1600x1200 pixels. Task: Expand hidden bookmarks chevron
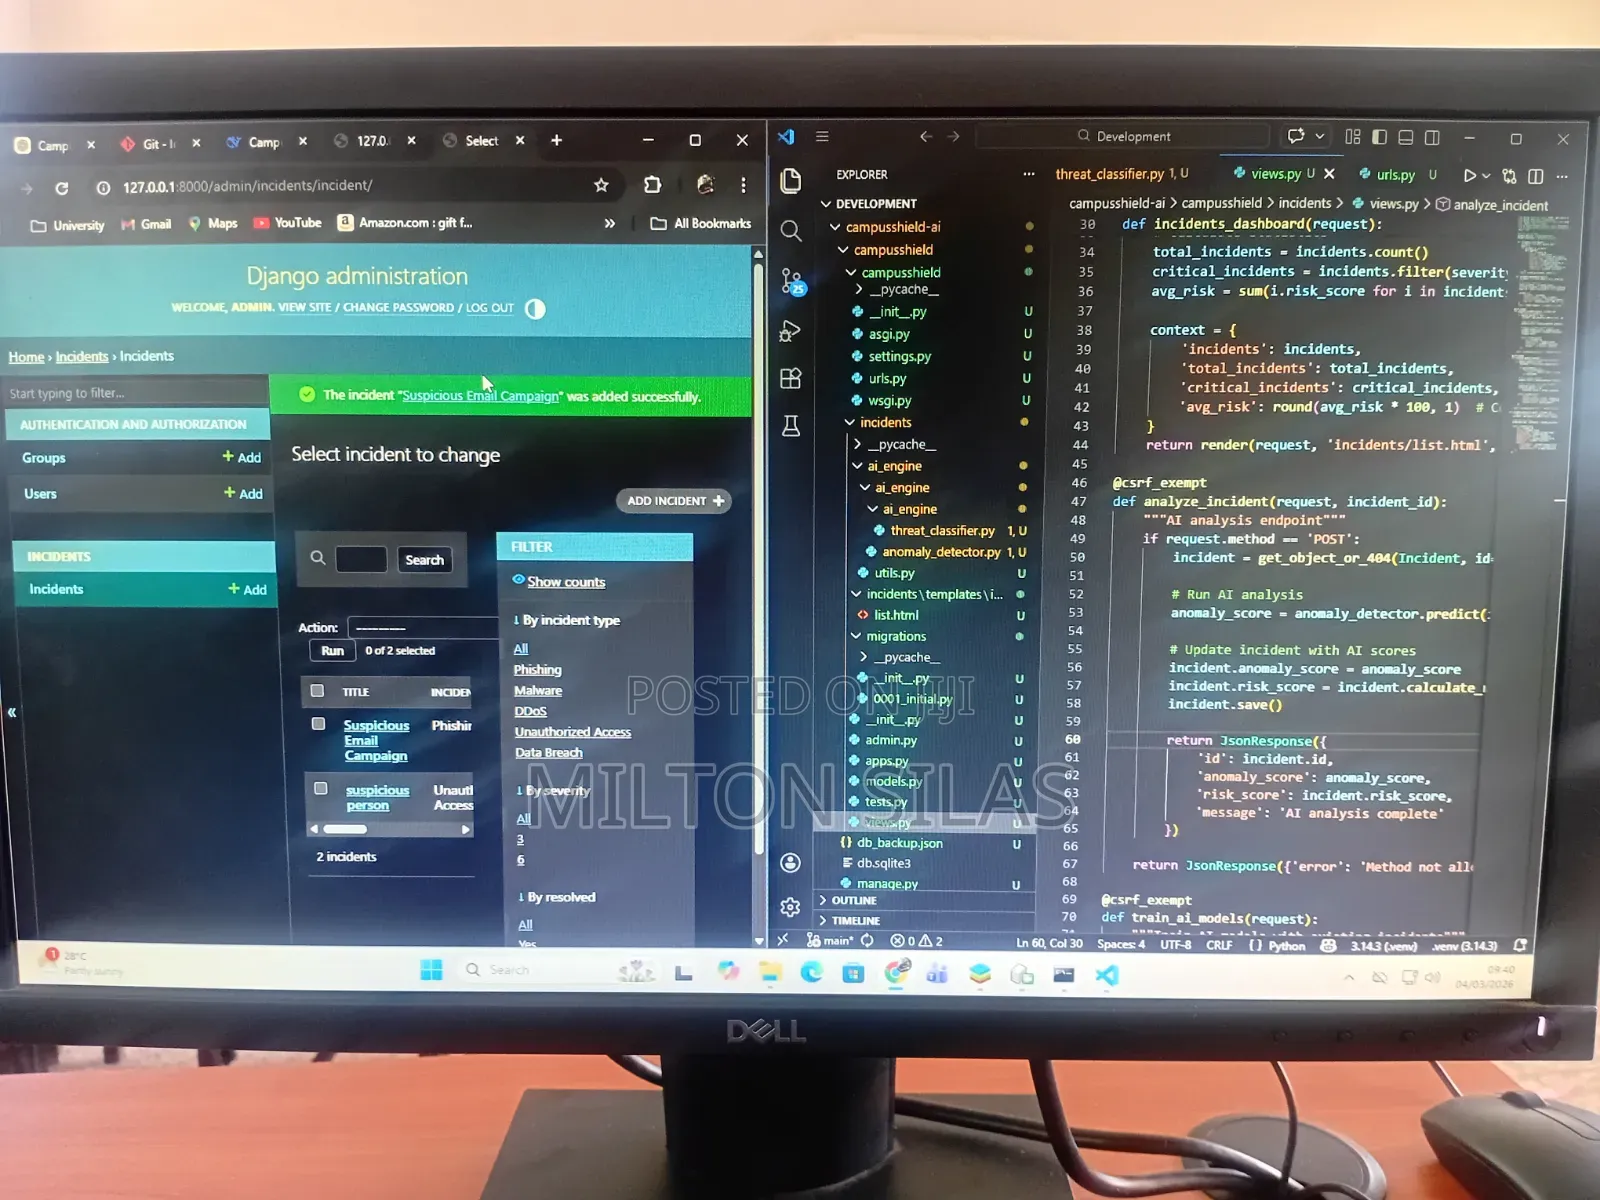tap(609, 224)
